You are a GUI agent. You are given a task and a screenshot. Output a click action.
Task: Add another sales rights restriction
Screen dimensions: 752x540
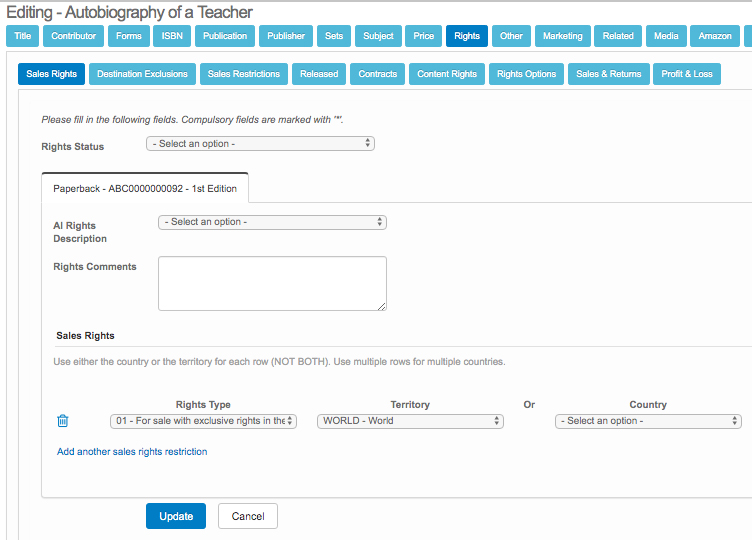pos(132,451)
